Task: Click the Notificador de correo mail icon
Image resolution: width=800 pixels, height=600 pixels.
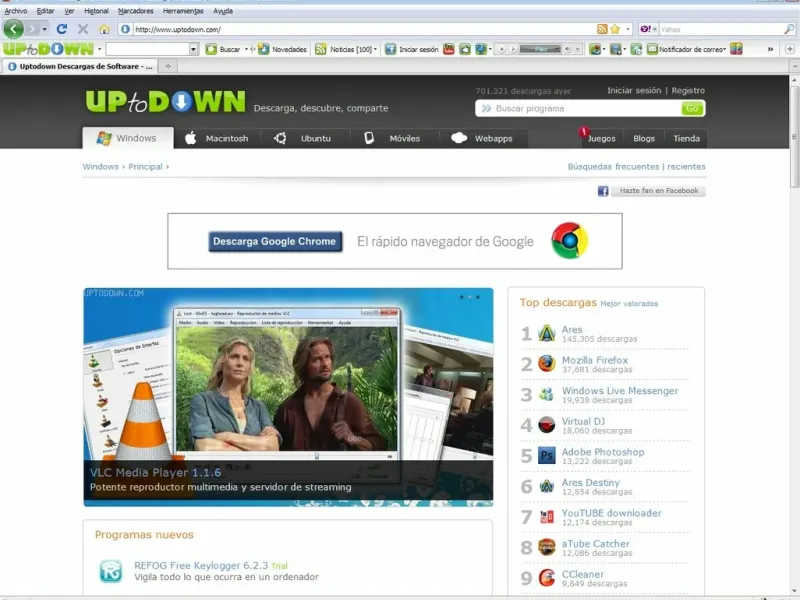Action: point(652,49)
